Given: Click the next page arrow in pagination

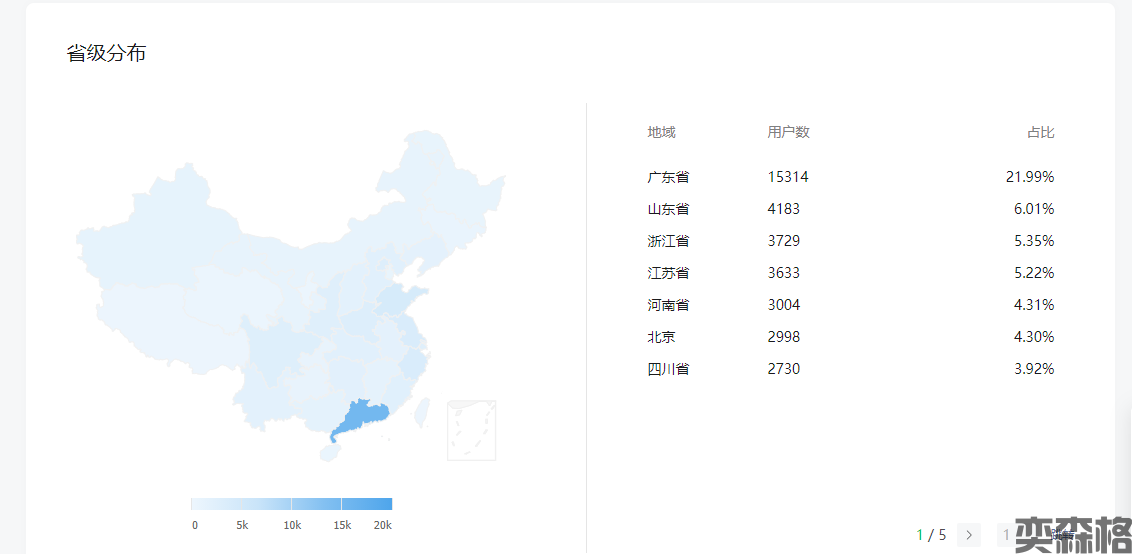Looking at the screenshot, I should (x=968, y=535).
